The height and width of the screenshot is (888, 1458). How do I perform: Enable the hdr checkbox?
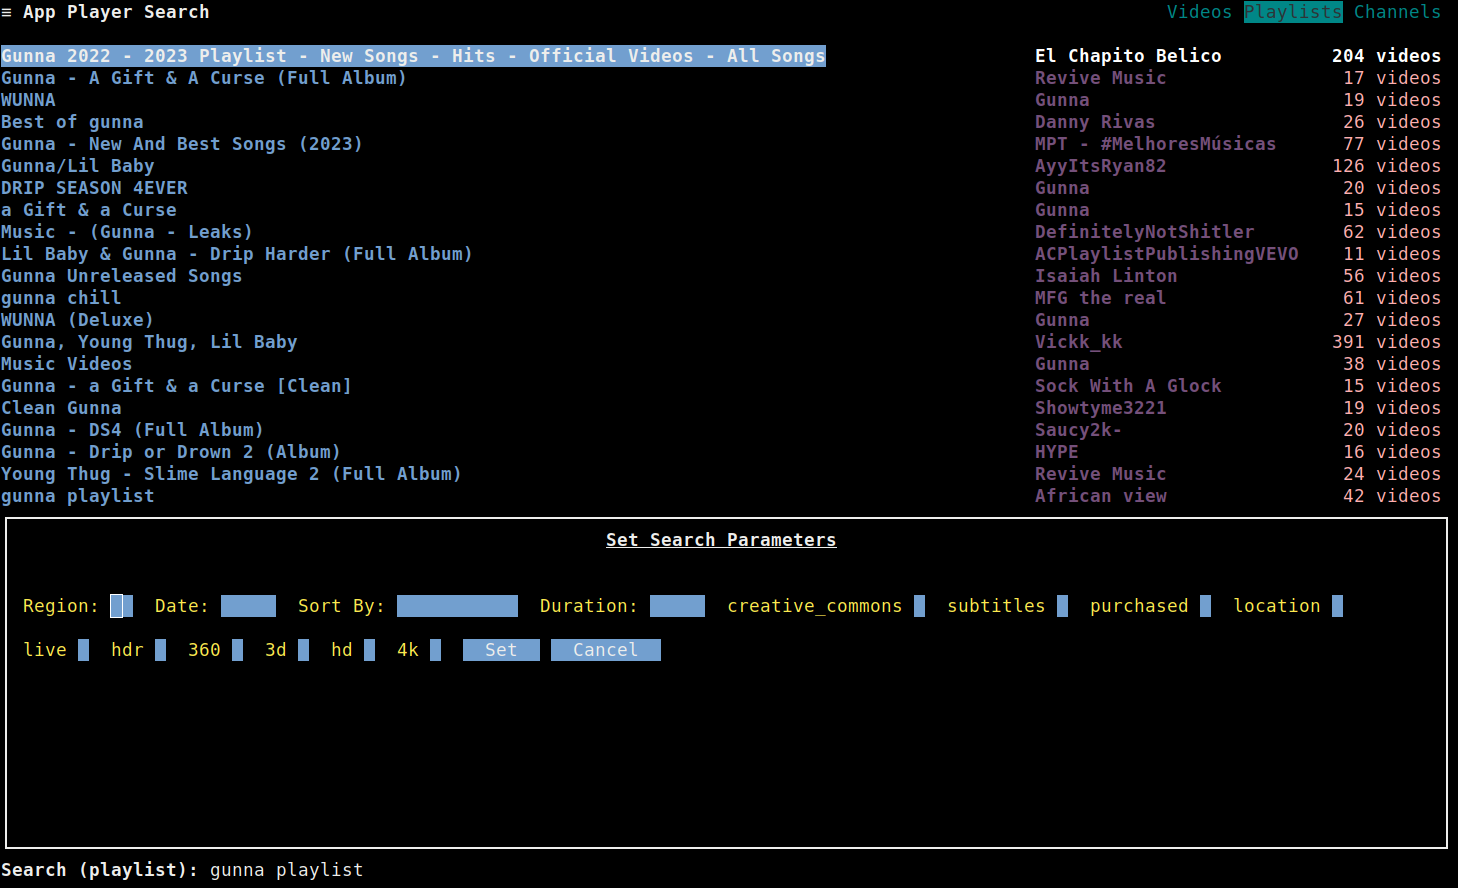coord(160,650)
